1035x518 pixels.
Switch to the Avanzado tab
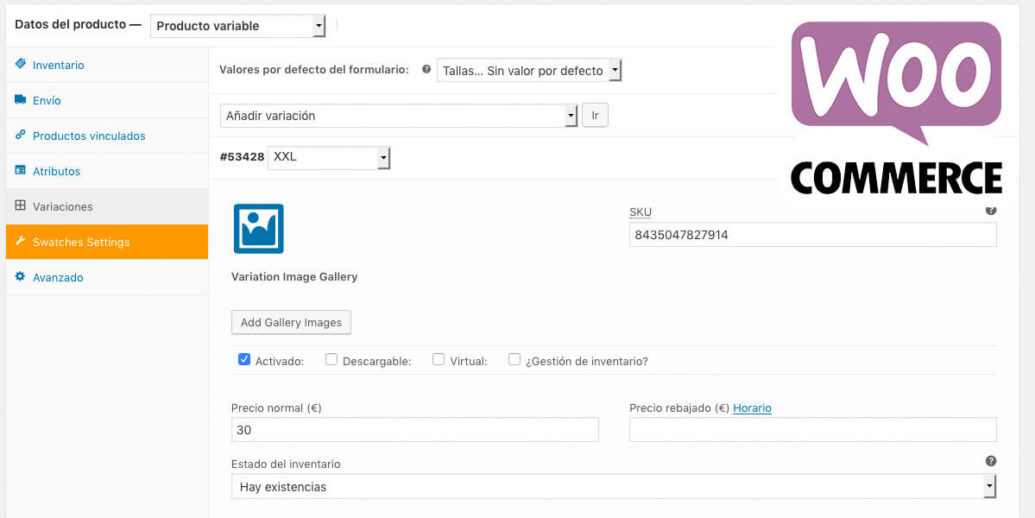click(58, 277)
